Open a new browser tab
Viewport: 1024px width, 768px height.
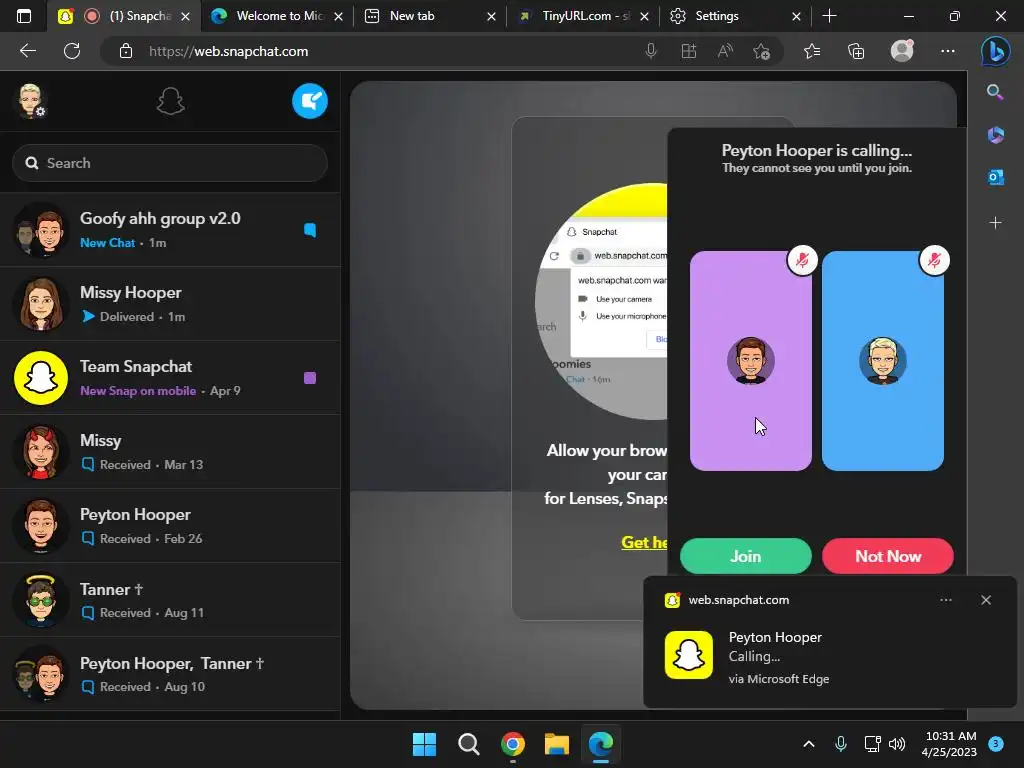pyautogui.click(x=829, y=16)
